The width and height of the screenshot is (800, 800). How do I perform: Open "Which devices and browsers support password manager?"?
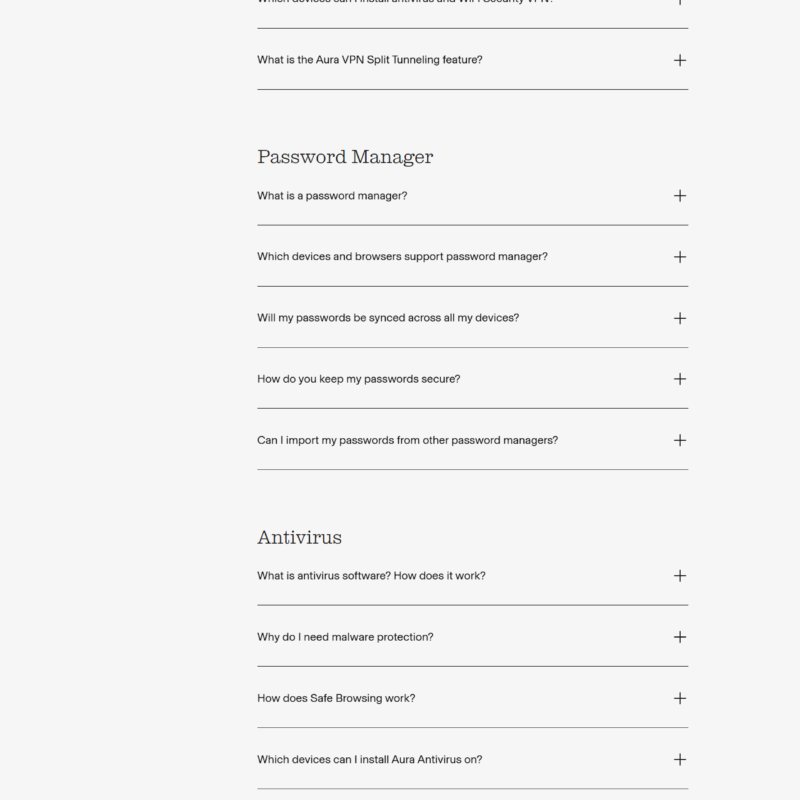click(x=402, y=257)
